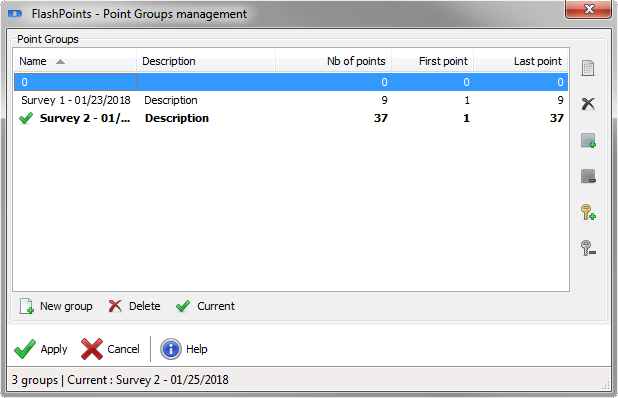Close the Point Groups management dialog
618x398 pixels.
pyautogui.click(x=589, y=9)
